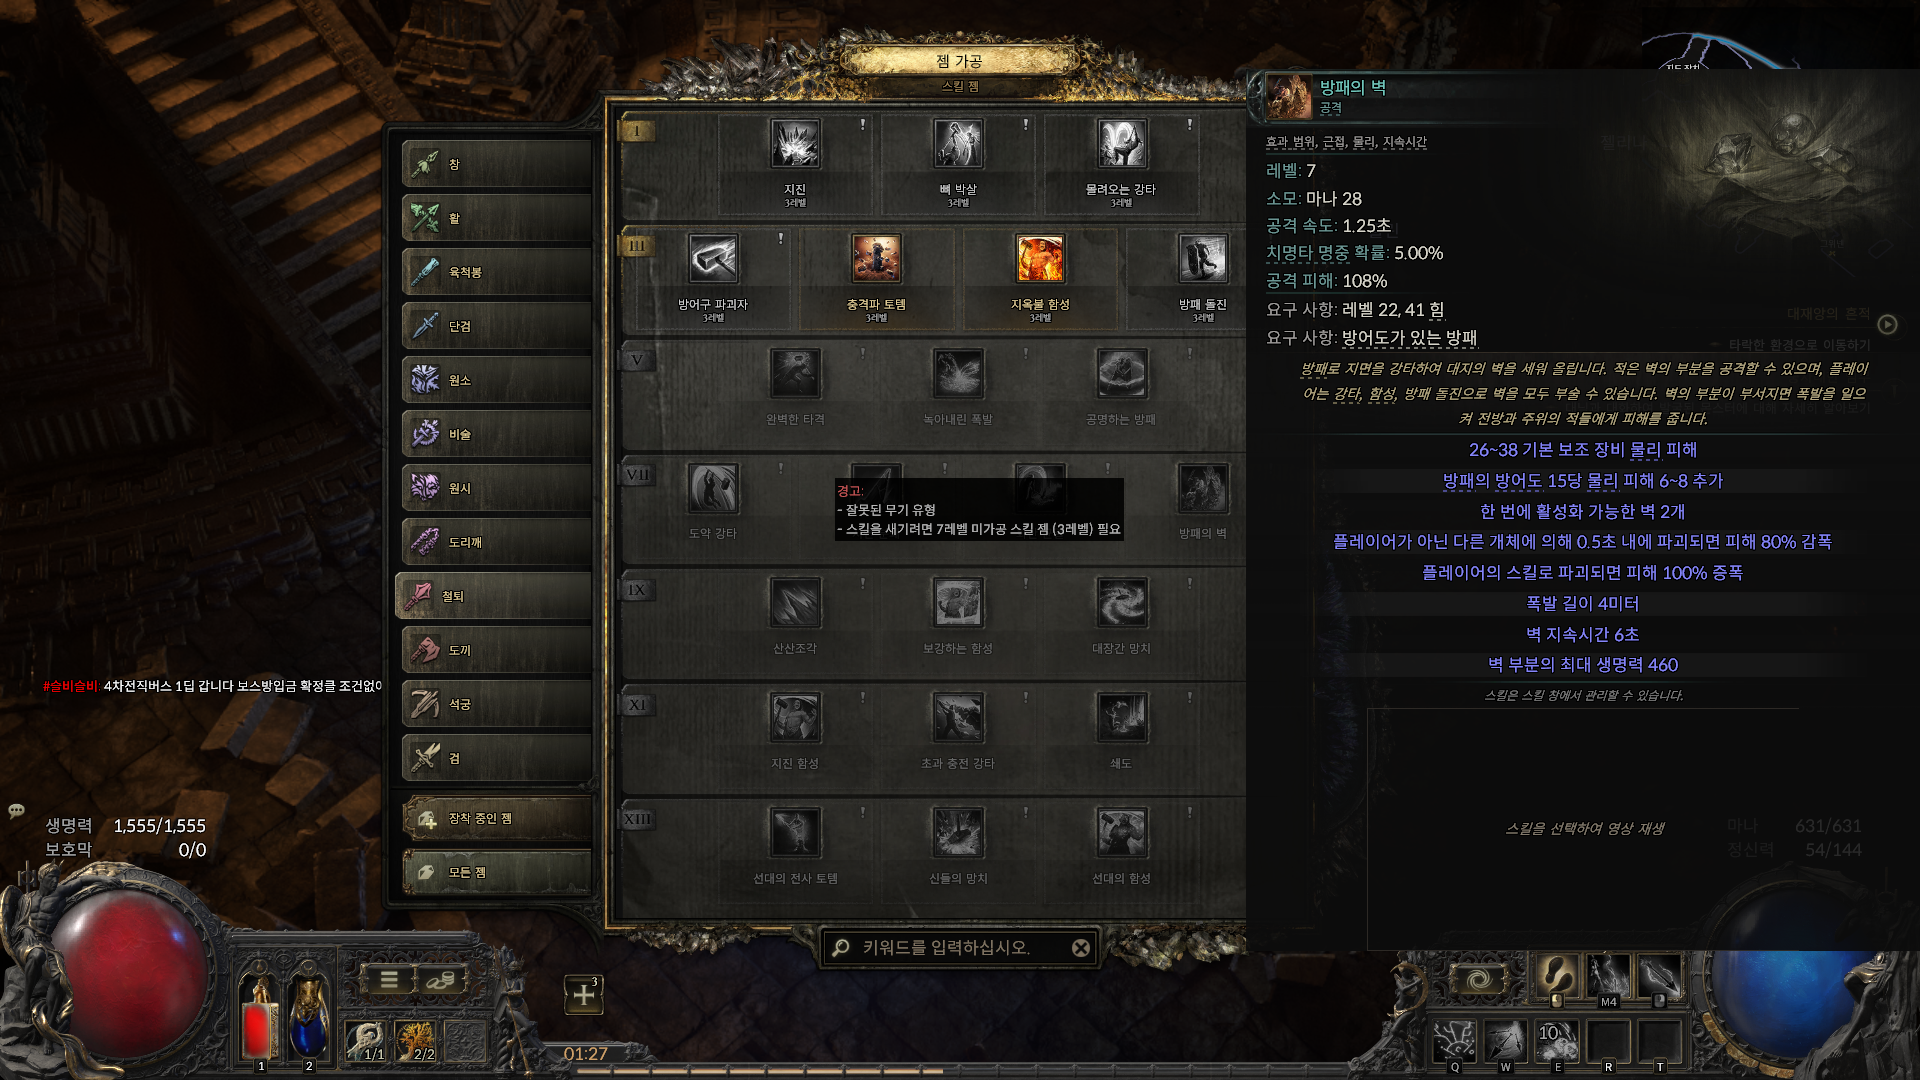The width and height of the screenshot is (1920, 1080).
Task: Click the plus icon with 3 badge
Action: [583, 994]
